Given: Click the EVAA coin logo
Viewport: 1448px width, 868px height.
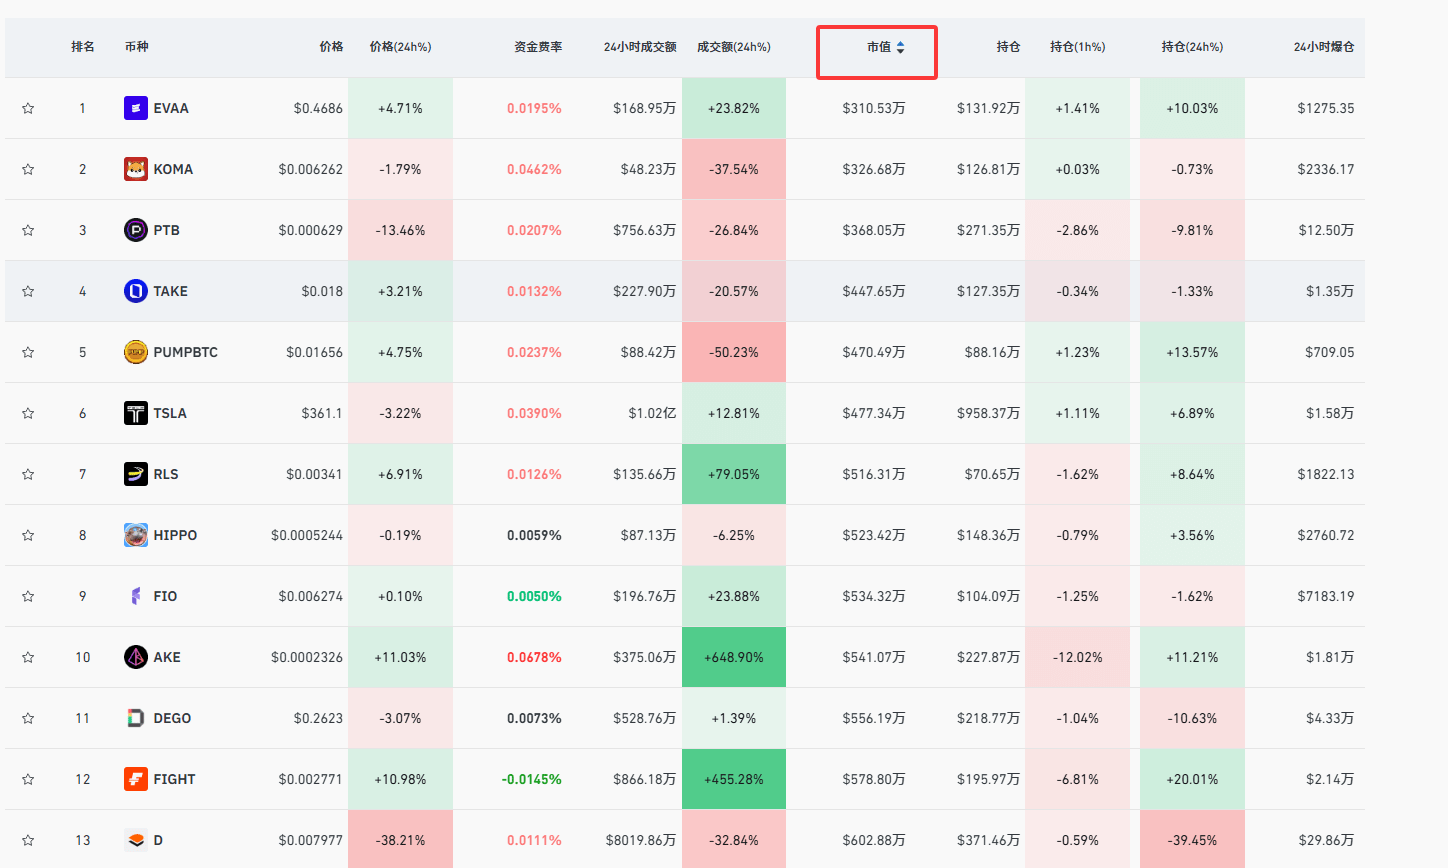Looking at the screenshot, I should point(136,108).
